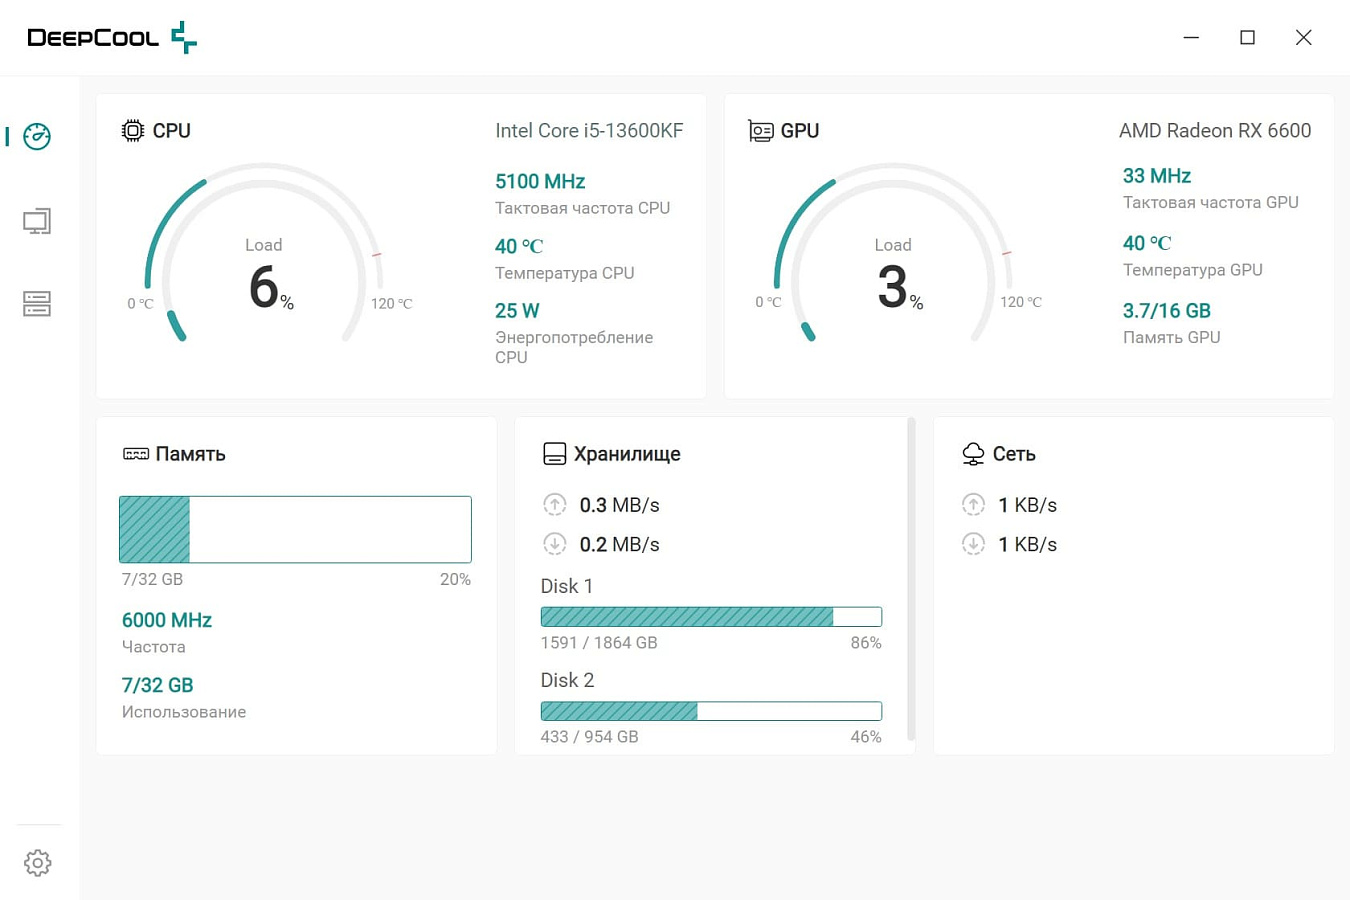This screenshot has height=900, width=1350.
Task: Click the 1591 / 1864 GB text
Action: [x=599, y=643]
